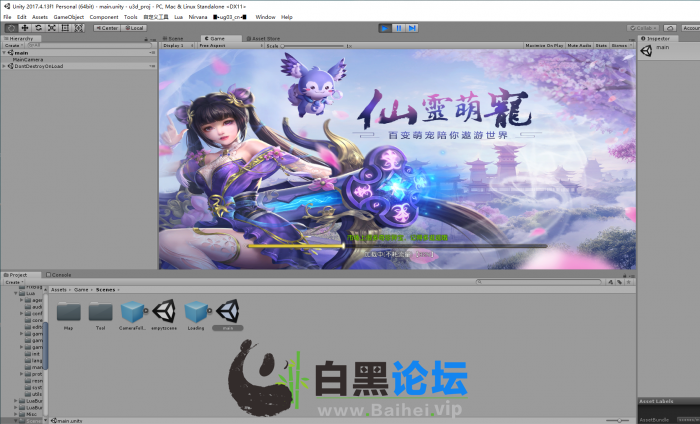This screenshot has height=424, width=700.
Task: Select the Loading prefab asset
Action: (x=196, y=316)
